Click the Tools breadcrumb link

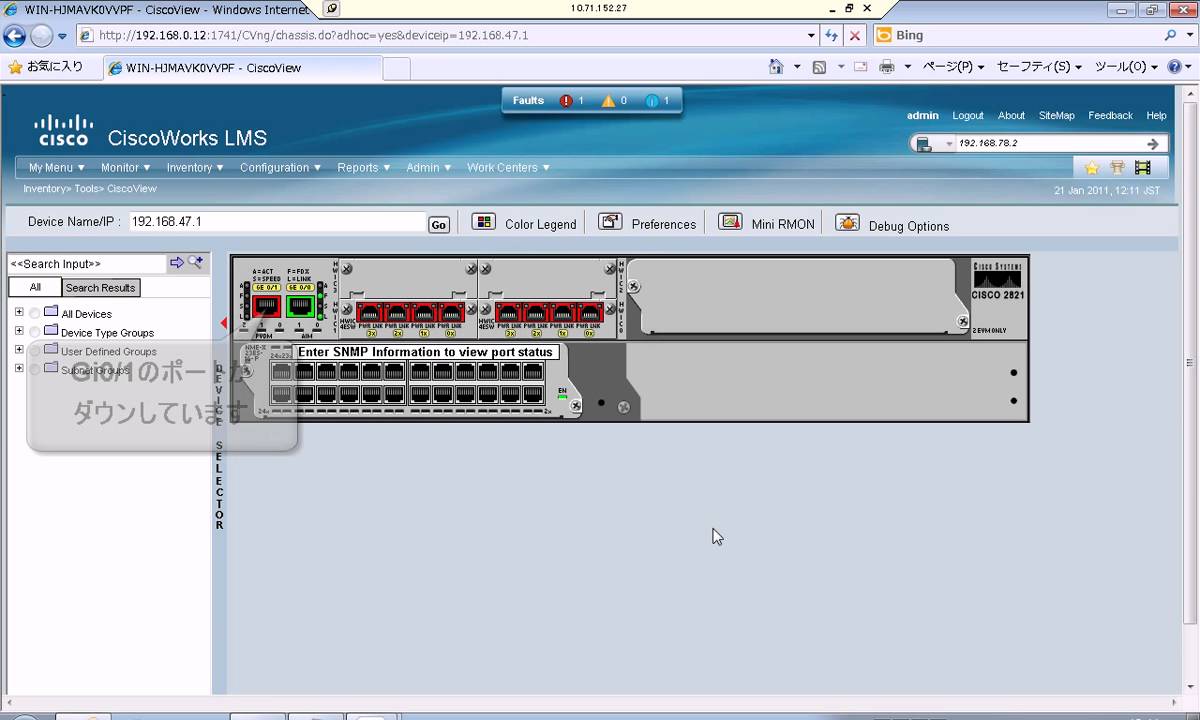click(x=86, y=188)
